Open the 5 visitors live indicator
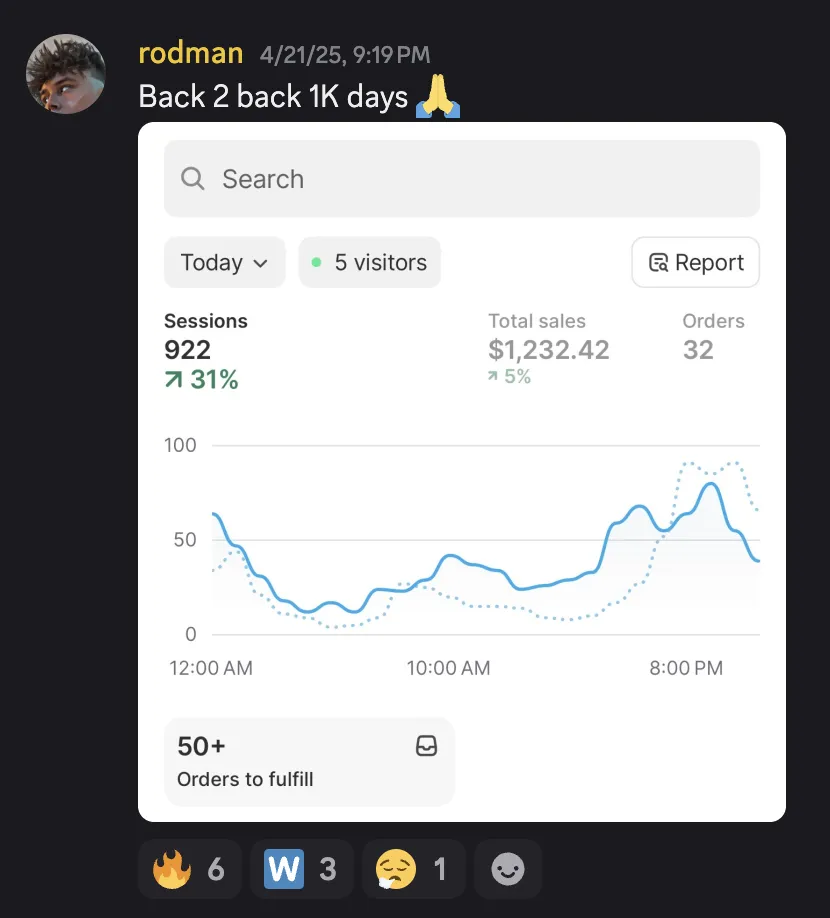The width and height of the screenshot is (830, 918). tap(369, 262)
